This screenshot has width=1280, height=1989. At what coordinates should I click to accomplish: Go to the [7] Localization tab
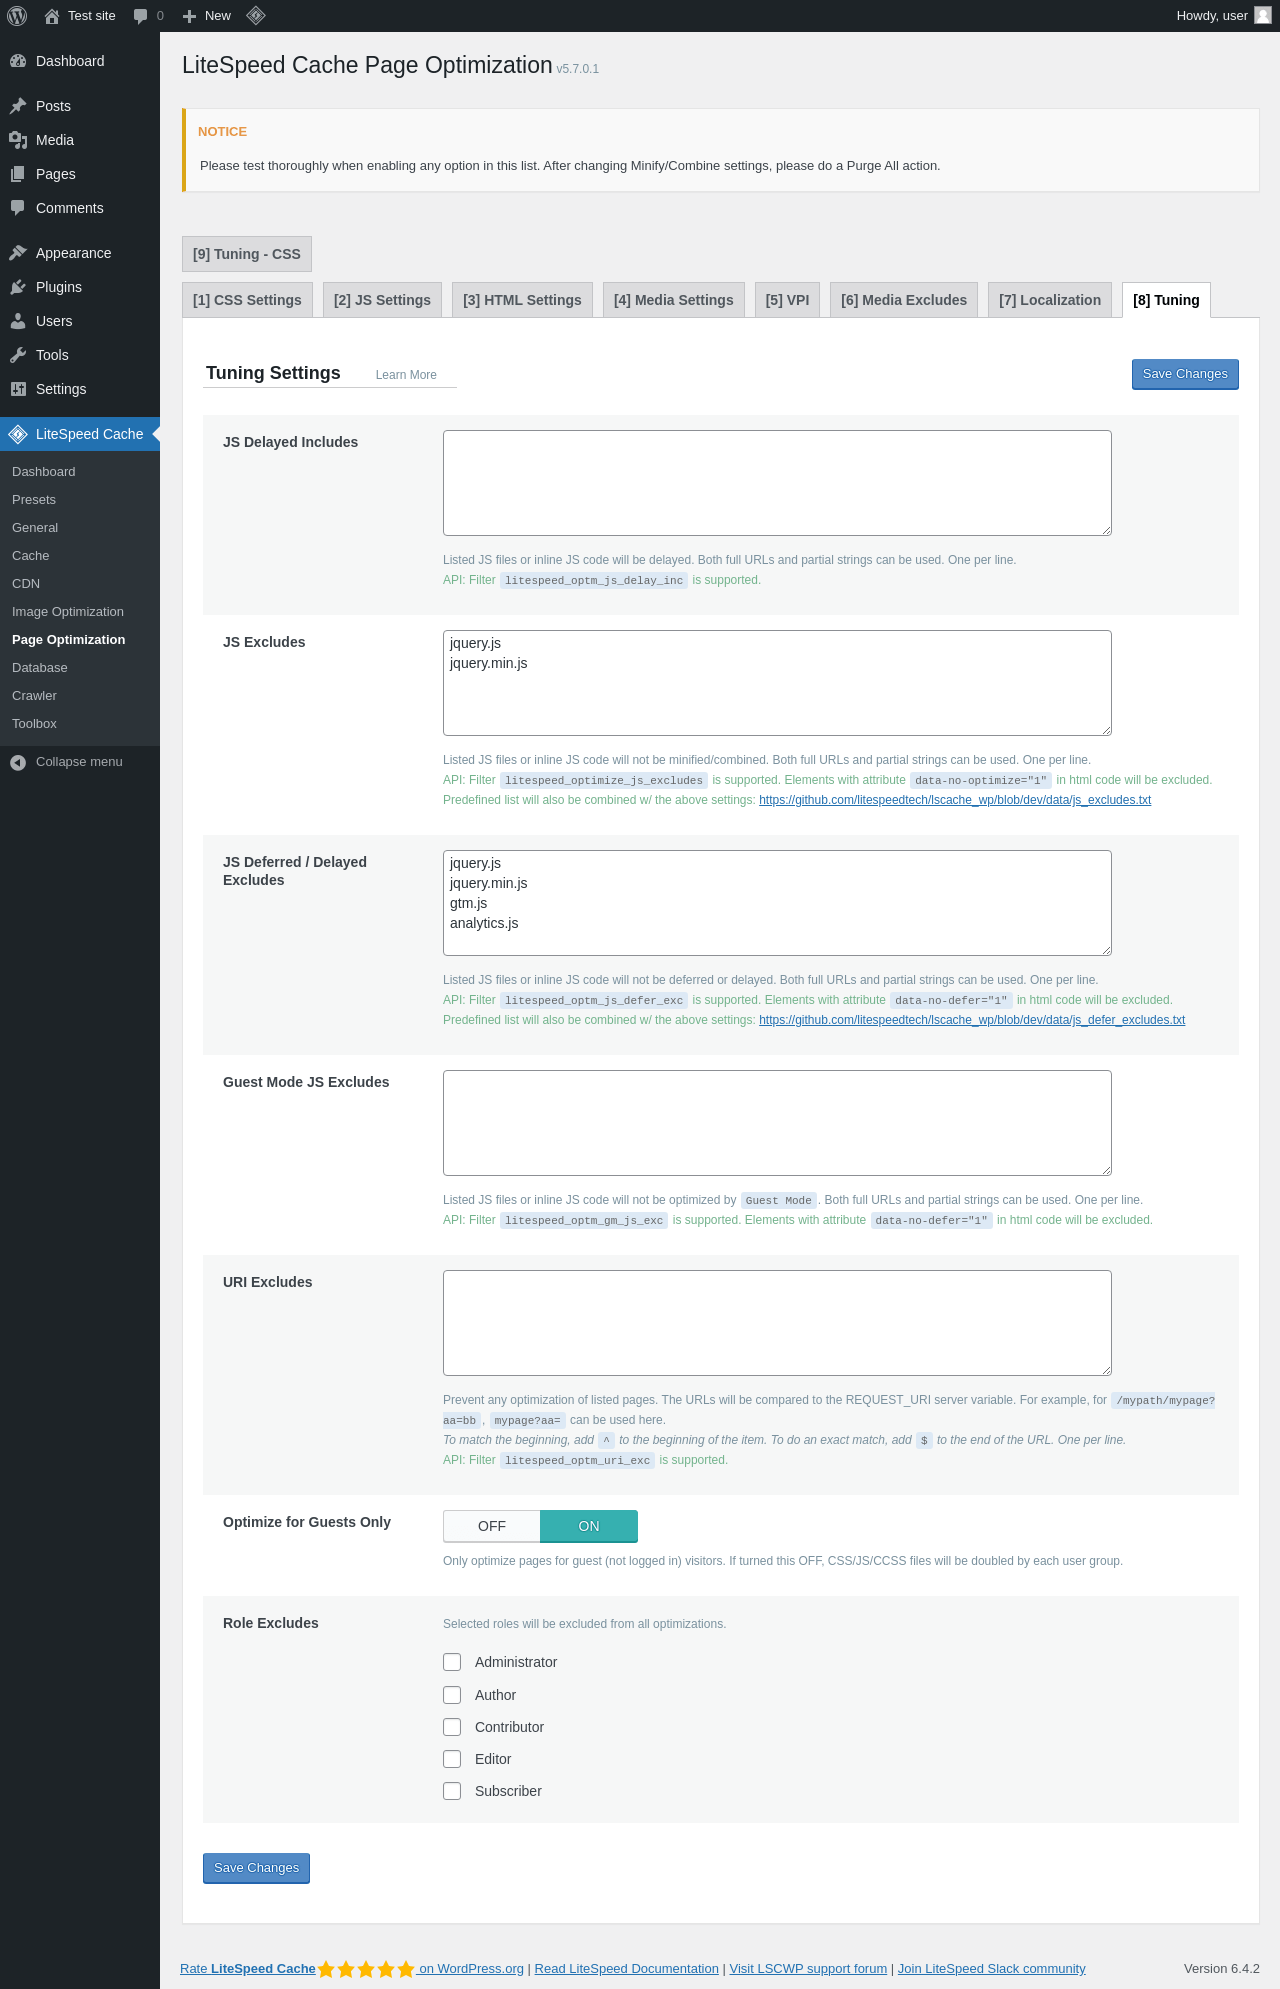[1050, 300]
